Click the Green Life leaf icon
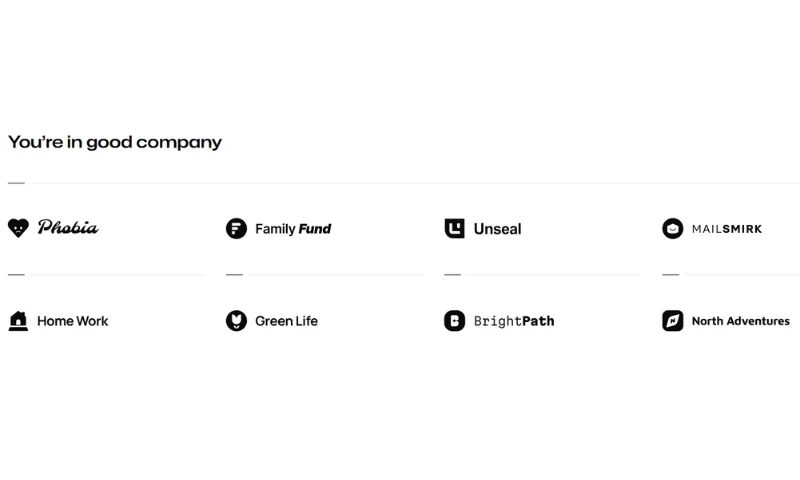 pos(236,321)
